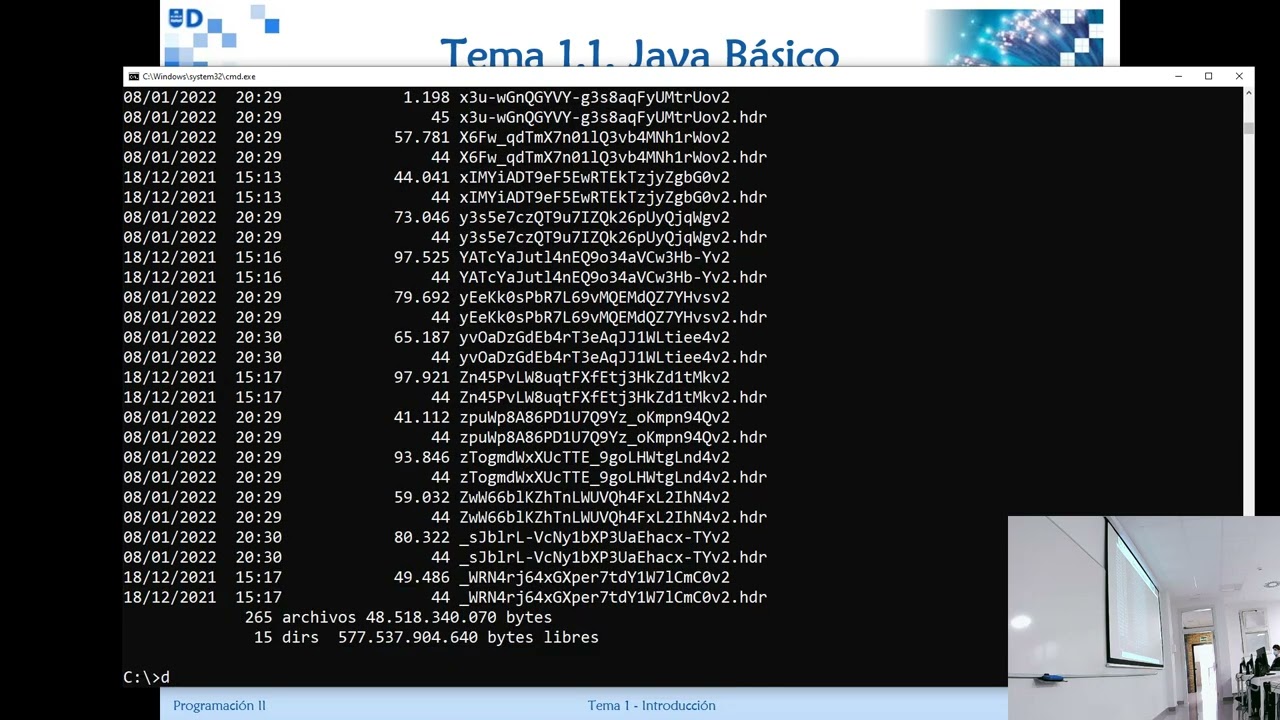Click file name yEeKk0sPbR7L69vMQEMdQZ7YHvsv2
Viewport: 1280px width, 720px height.
pos(594,297)
